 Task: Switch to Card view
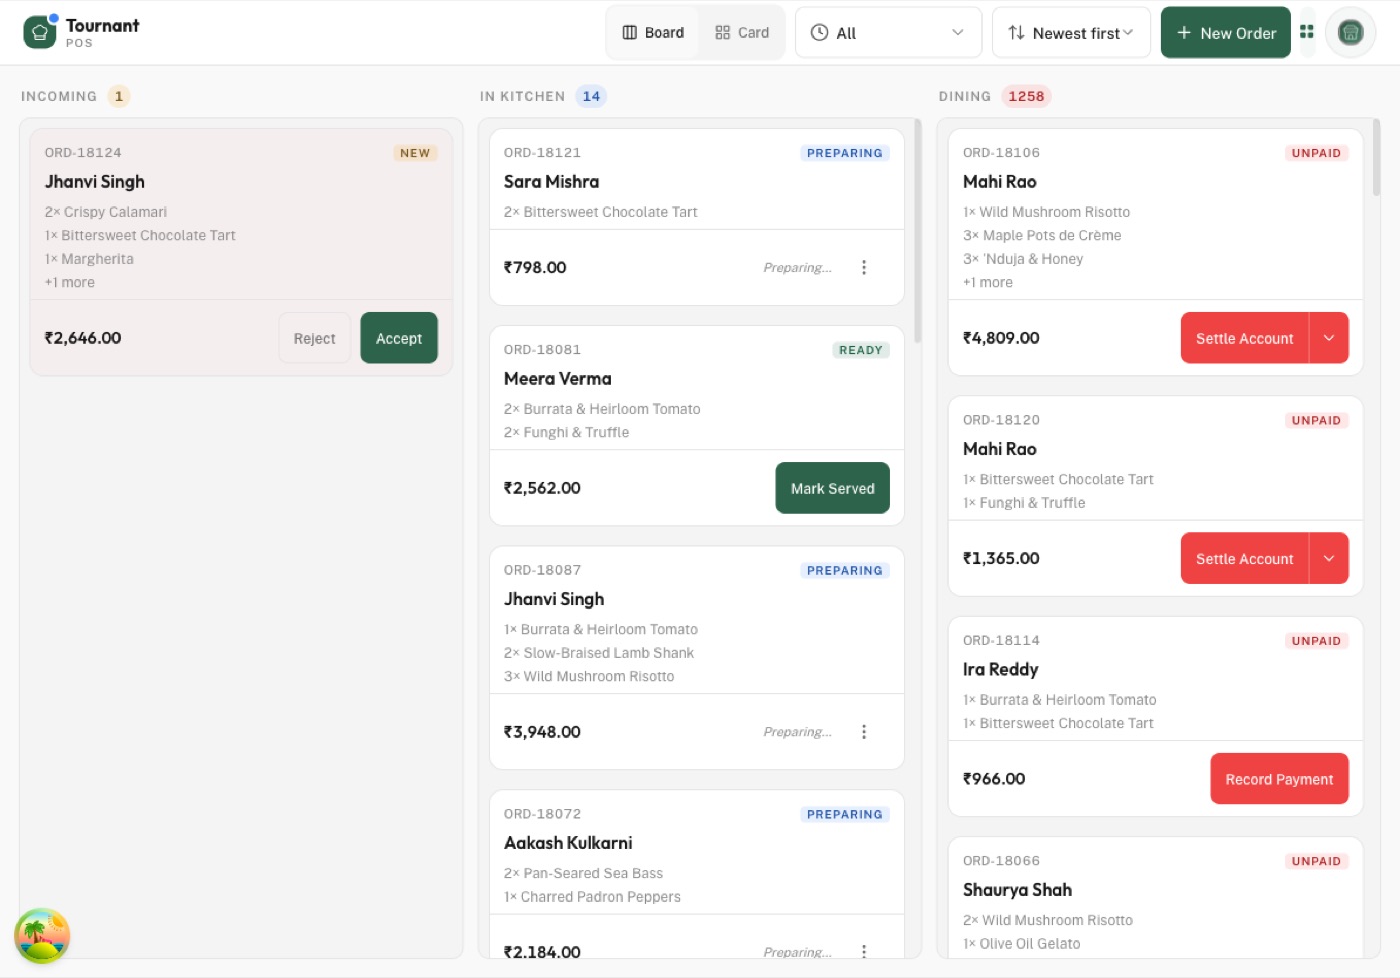(742, 33)
